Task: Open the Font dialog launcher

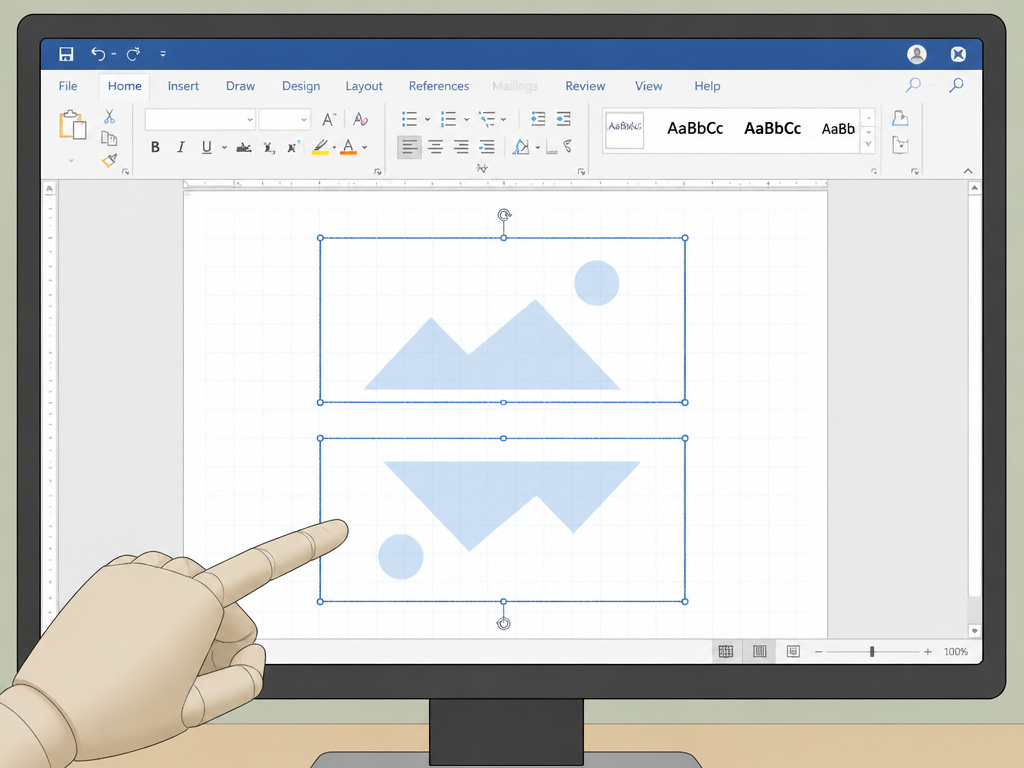Action: click(377, 172)
